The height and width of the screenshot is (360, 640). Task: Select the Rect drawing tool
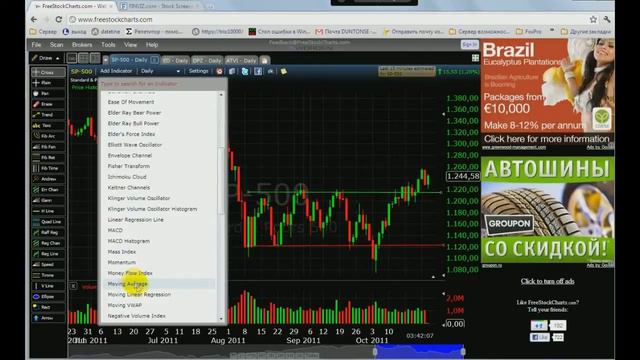[x=48, y=307]
